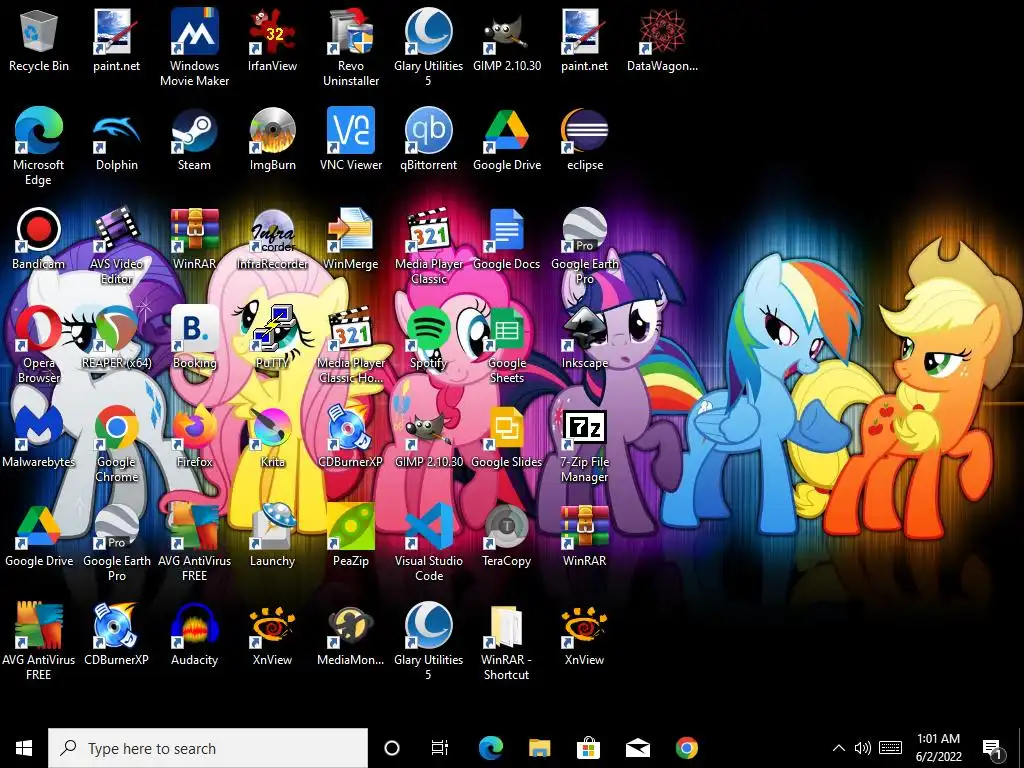Click the Type here to search box

[208, 748]
